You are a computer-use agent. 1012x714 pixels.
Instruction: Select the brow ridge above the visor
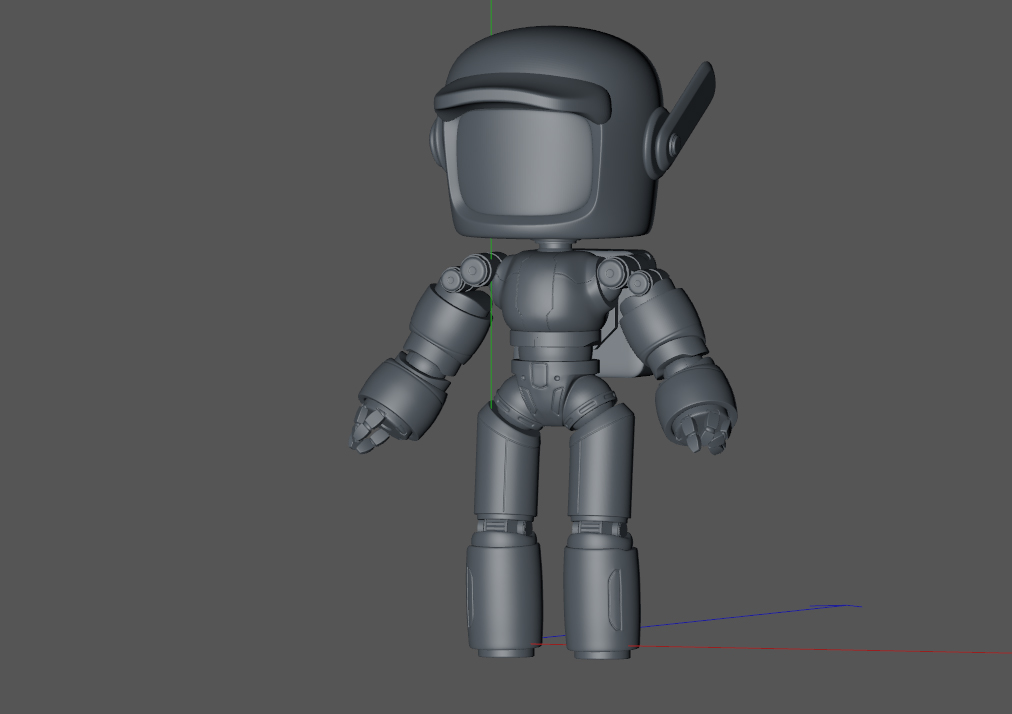point(523,96)
